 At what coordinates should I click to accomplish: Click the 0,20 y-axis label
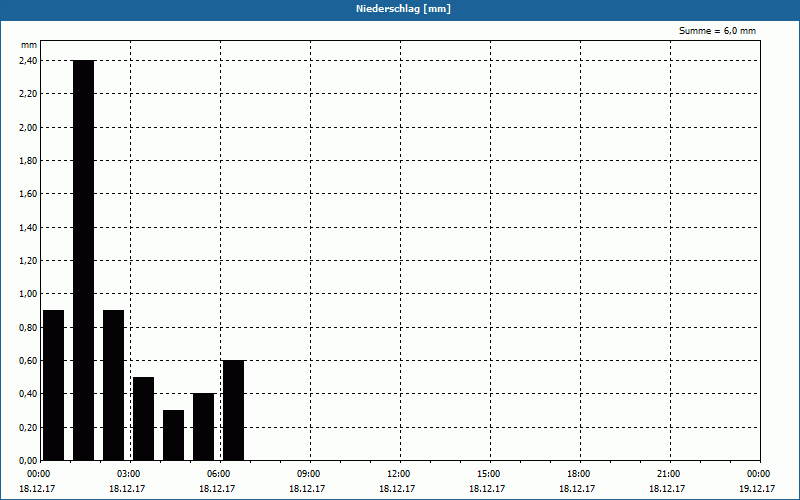[28, 428]
